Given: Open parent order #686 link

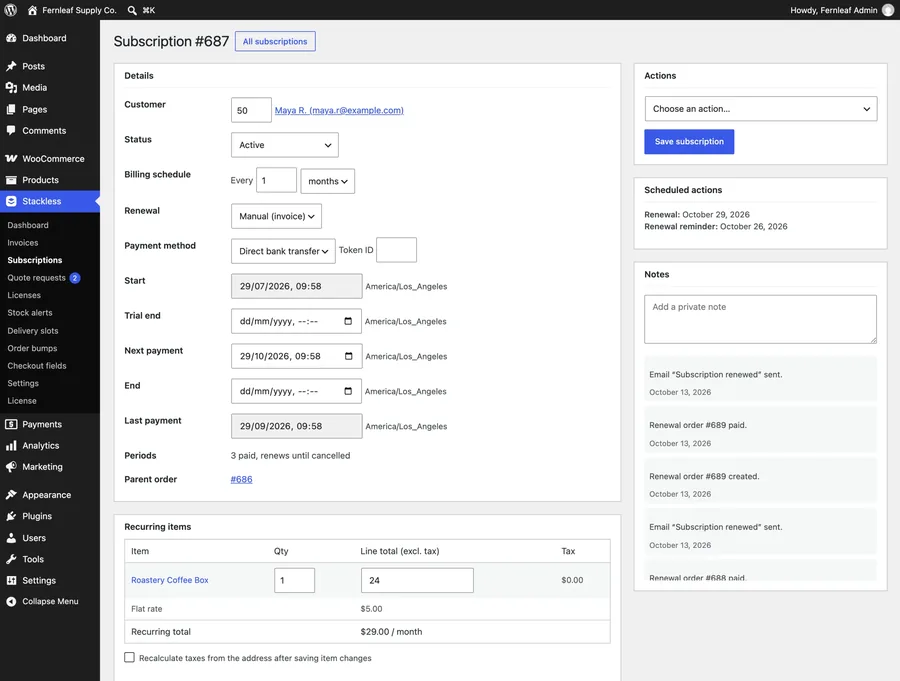Looking at the screenshot, I should coord(241,479).
